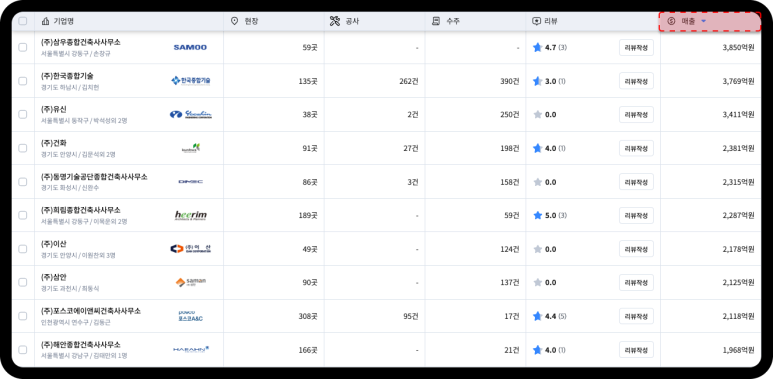Check the box for (주)해안종합건축사사무소
The height and width of the screenshot is (379, 773).
pos(23,350)
